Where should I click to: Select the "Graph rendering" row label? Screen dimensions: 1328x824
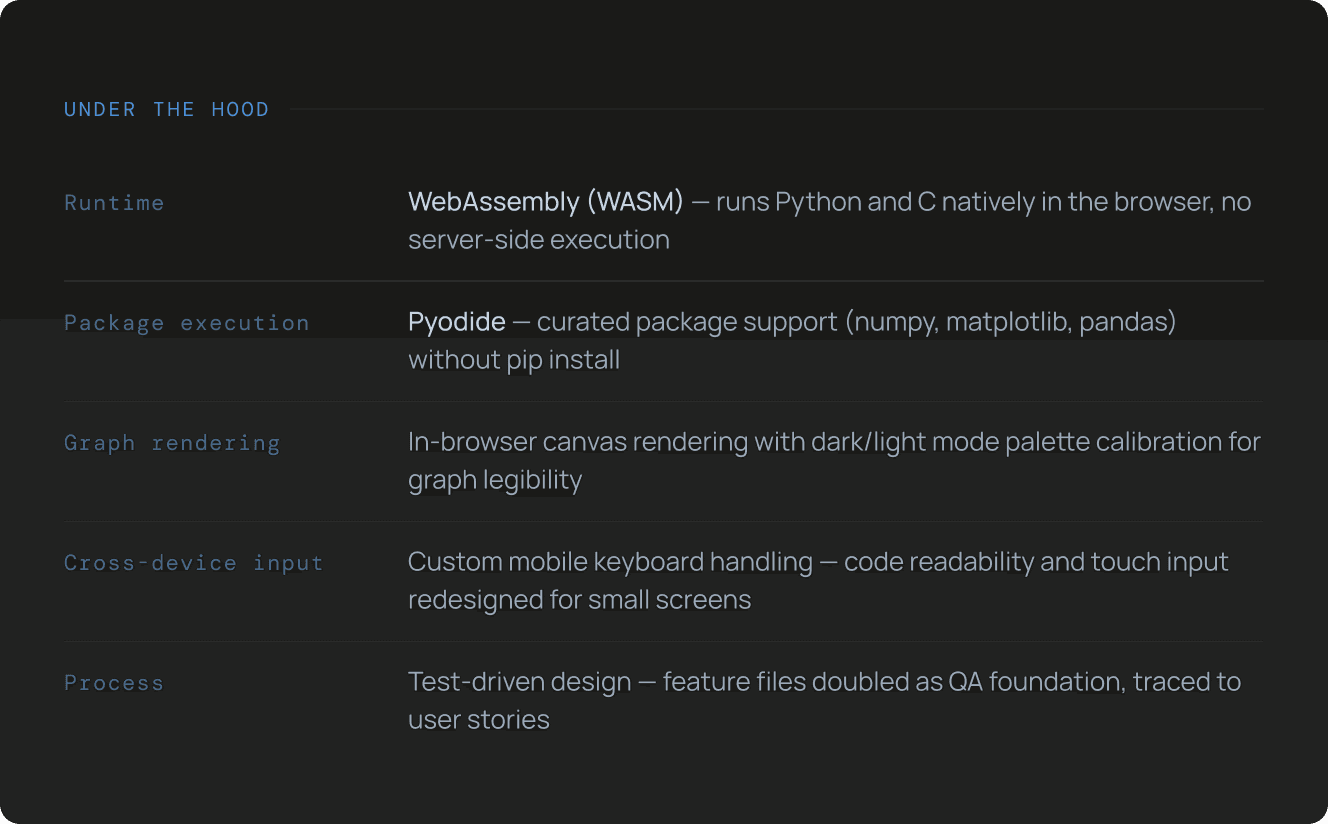[171, 443]
